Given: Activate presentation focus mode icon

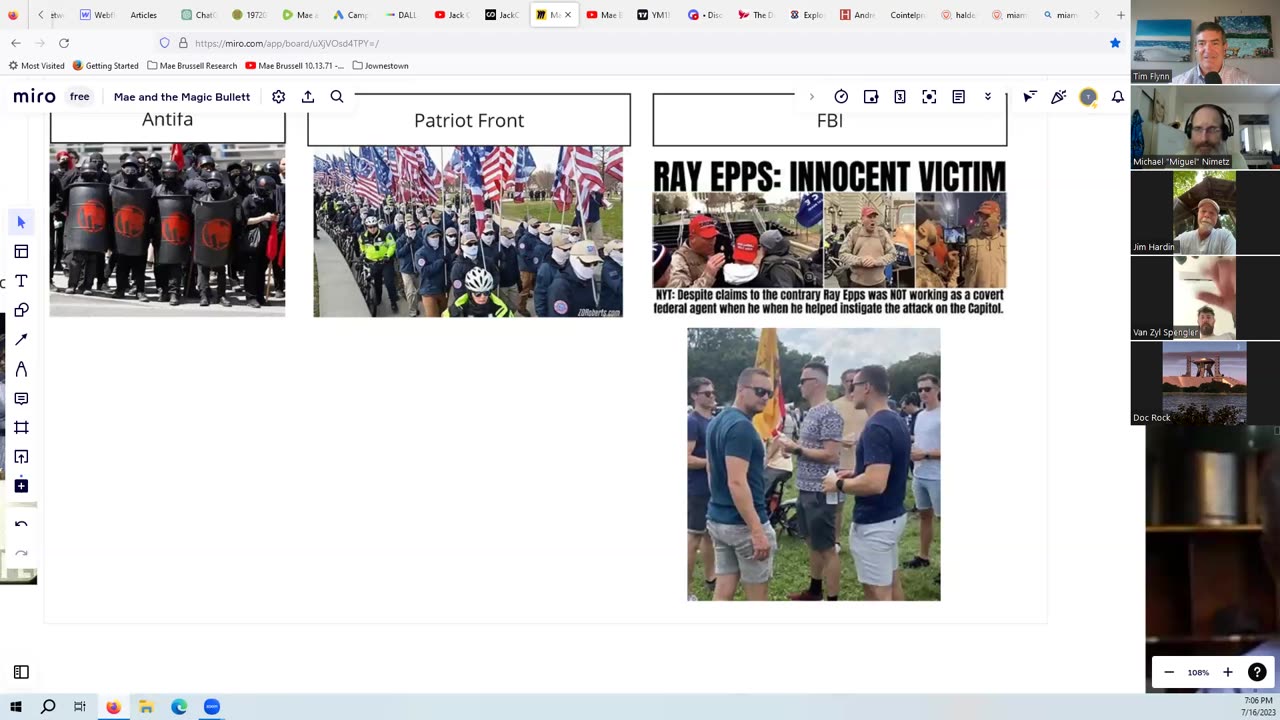Looking at the screenshot, I should click(929, 97).
